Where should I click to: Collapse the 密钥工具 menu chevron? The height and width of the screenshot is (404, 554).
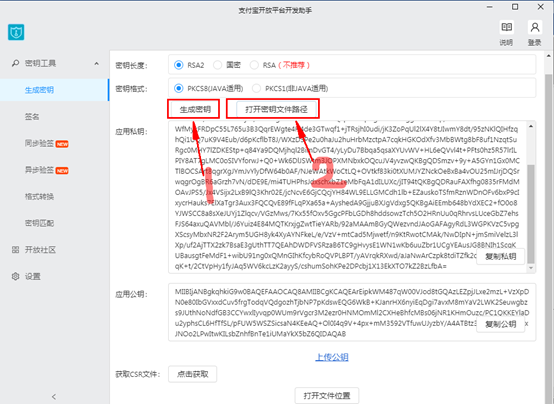click(96, 64)
